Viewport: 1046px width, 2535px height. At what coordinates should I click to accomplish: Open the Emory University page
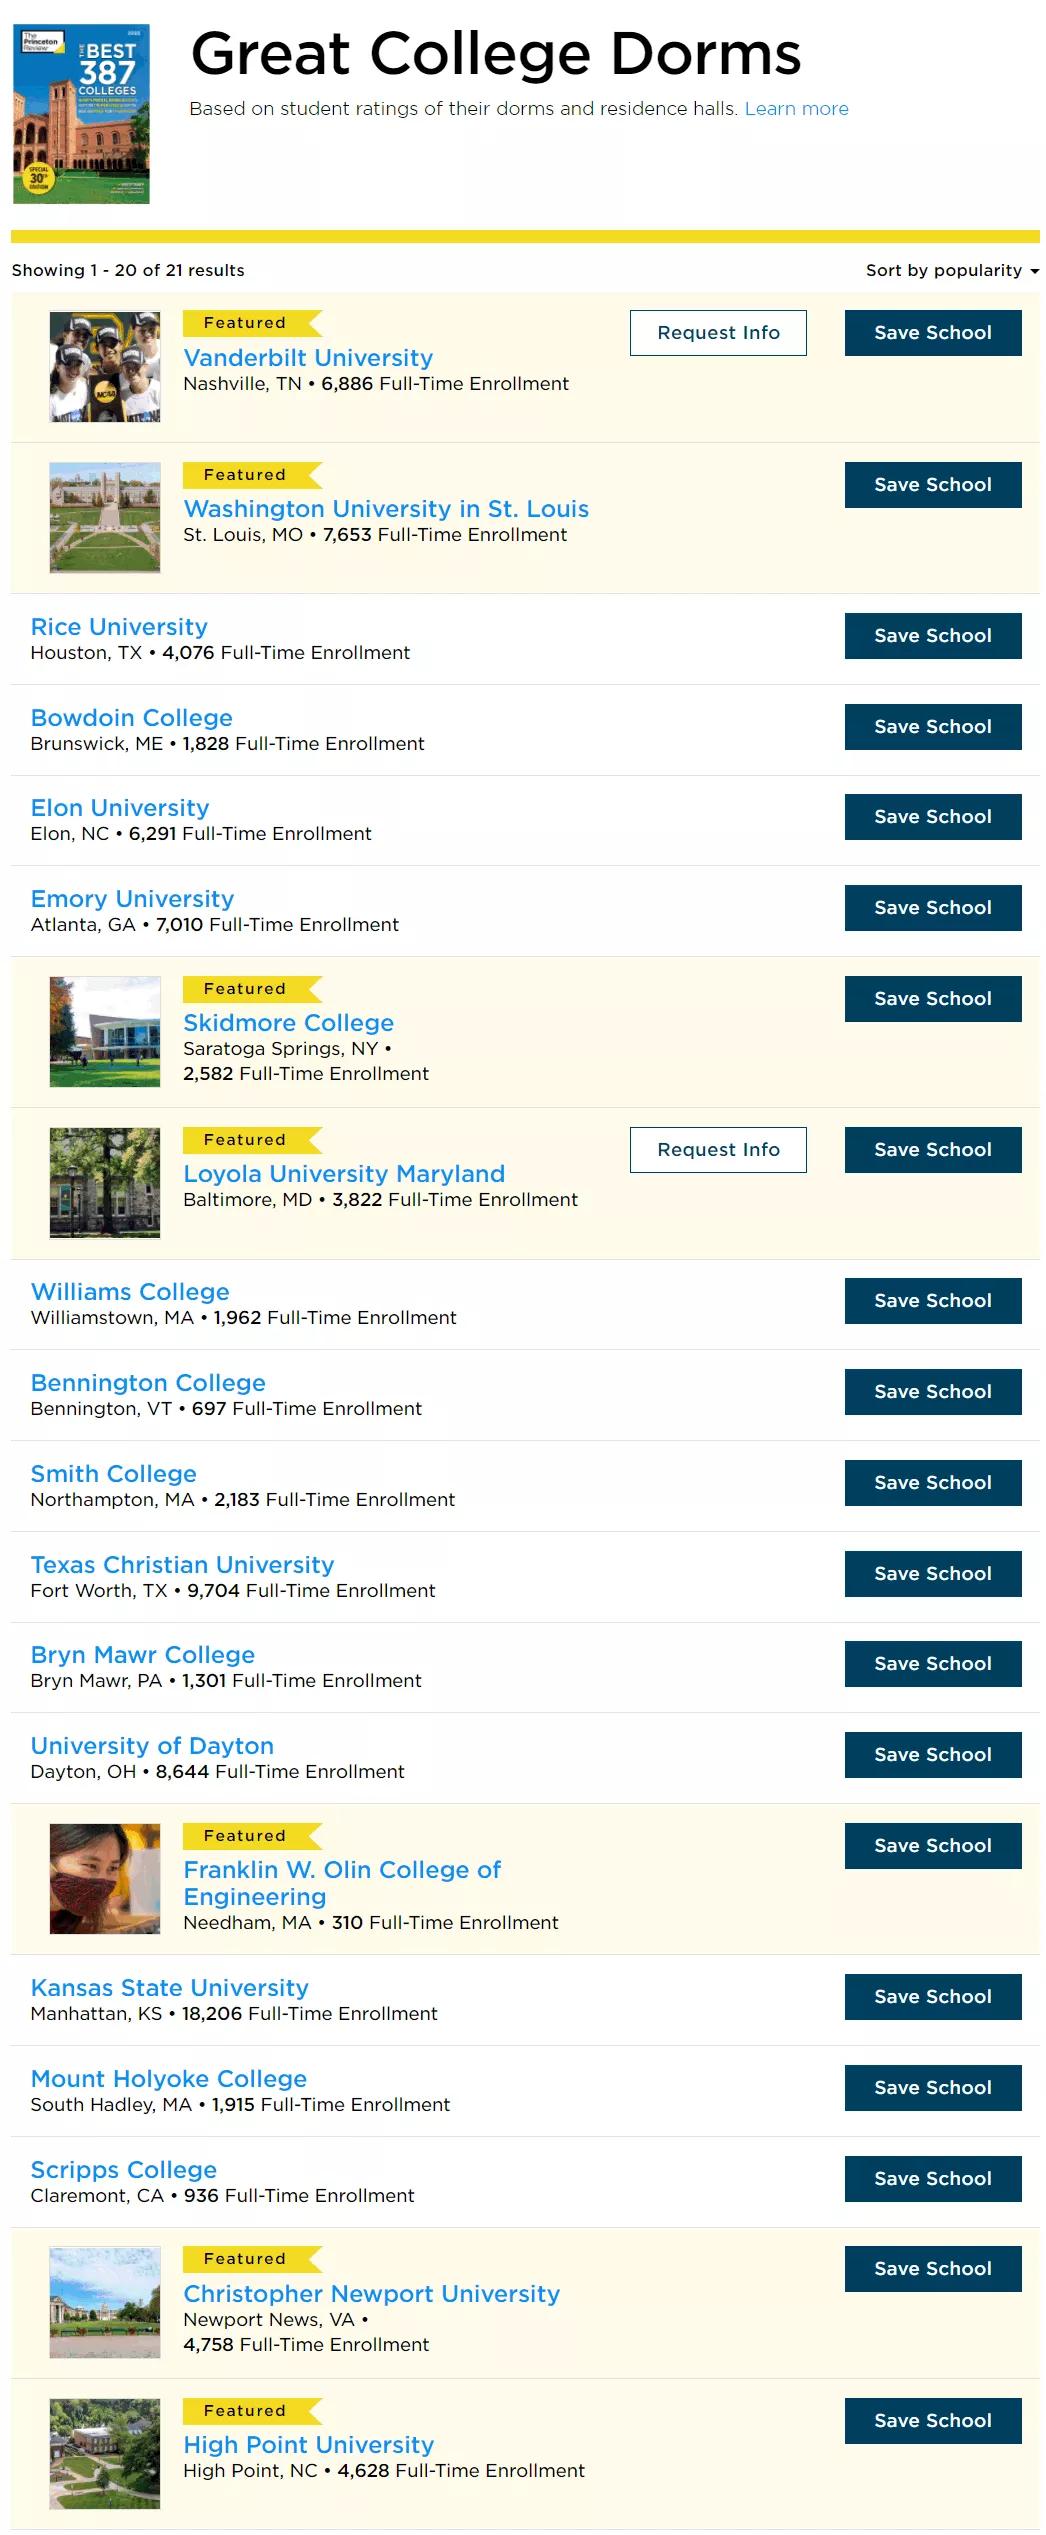[132, 899]
